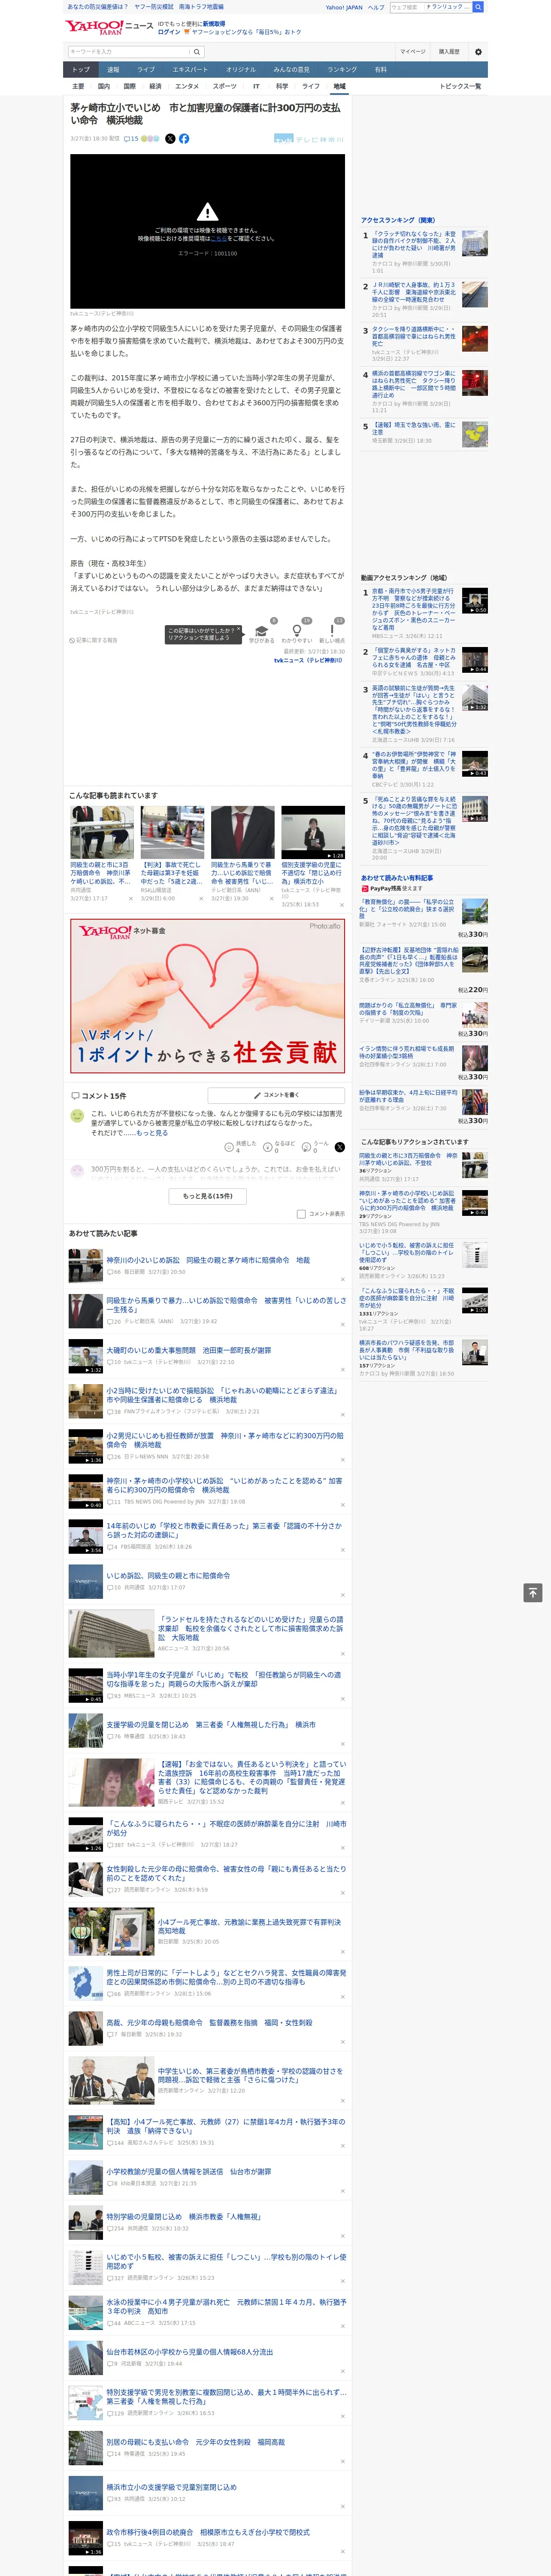
Task: Click the 新しい視点 exclamation reaction
Action: coord(332,632)
